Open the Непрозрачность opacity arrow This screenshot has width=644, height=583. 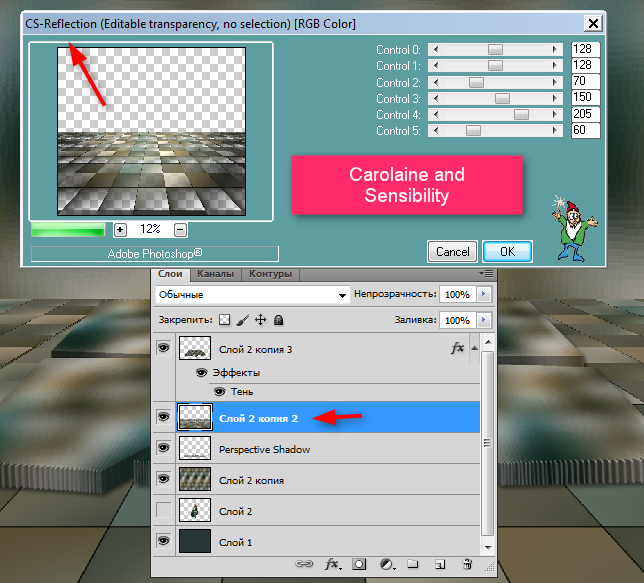tap(483, 294)
